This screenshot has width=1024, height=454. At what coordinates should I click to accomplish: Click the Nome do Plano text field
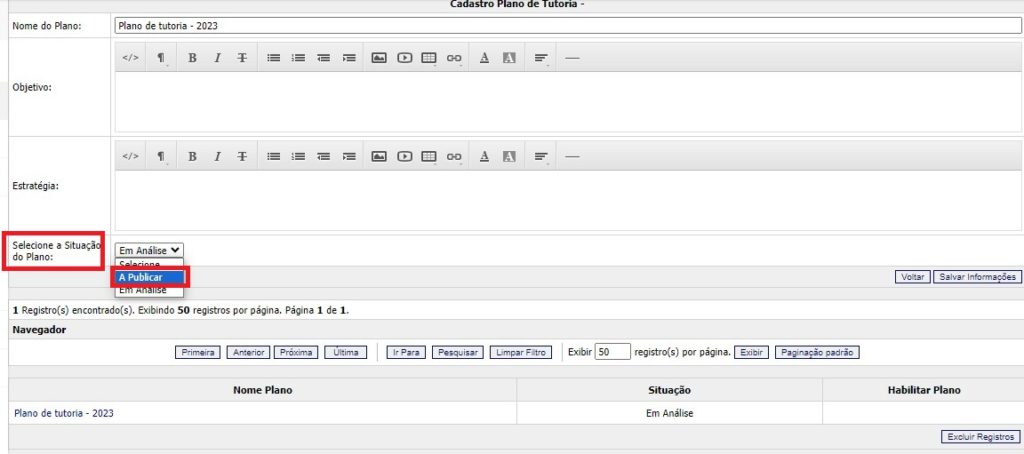[x=566, y=25]
